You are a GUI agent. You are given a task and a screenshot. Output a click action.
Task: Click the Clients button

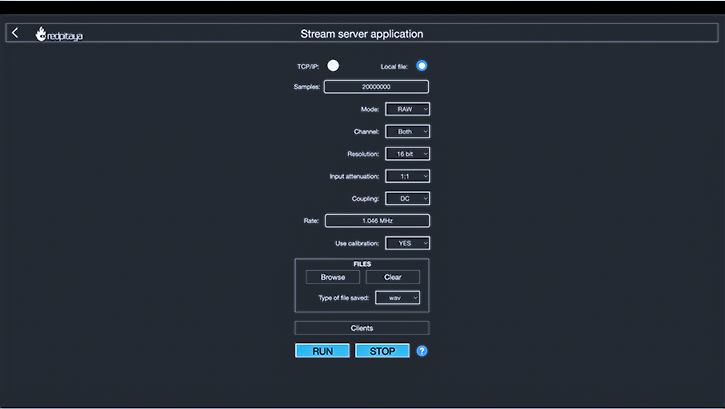(362, 328)
